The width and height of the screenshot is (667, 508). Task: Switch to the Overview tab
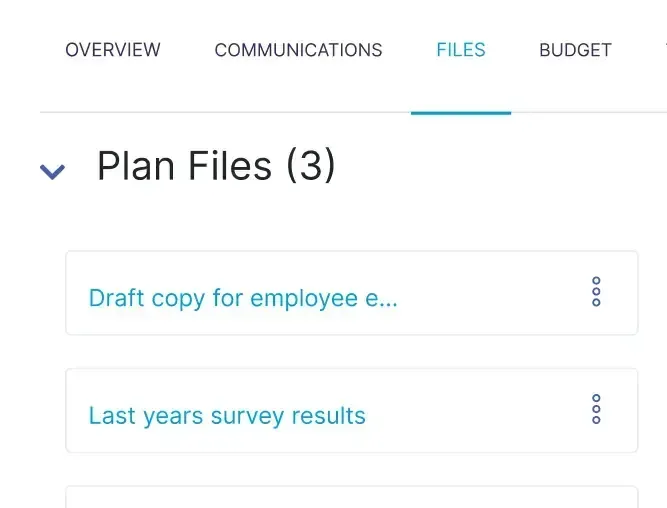(113, 50)
